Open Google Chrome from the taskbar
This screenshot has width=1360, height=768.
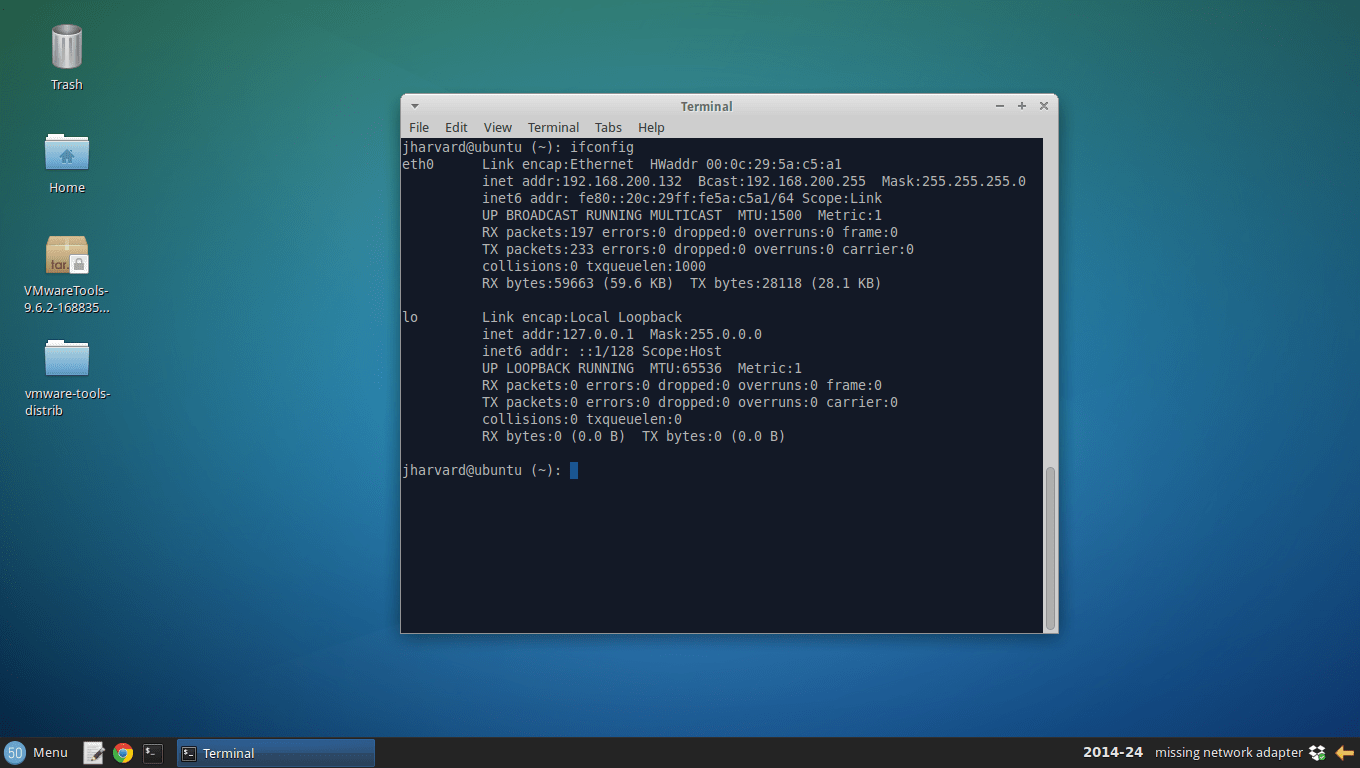point(122,752)
